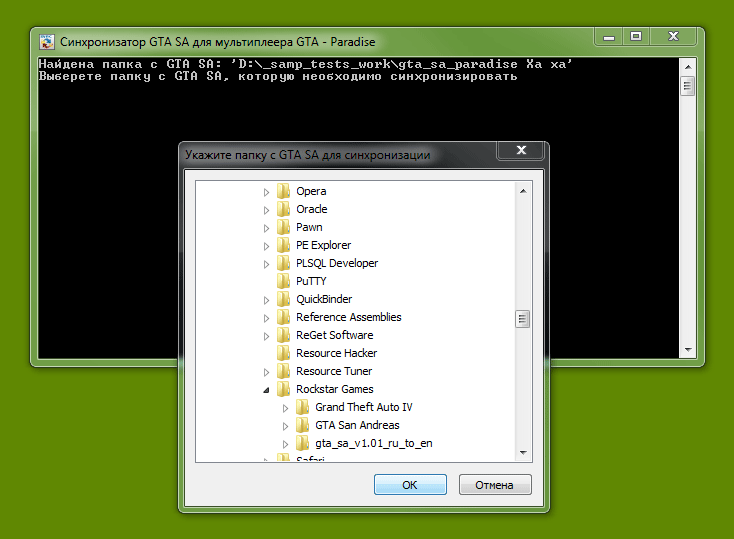Click the Grand Theft Auto IV folder icon

[302, 407]
